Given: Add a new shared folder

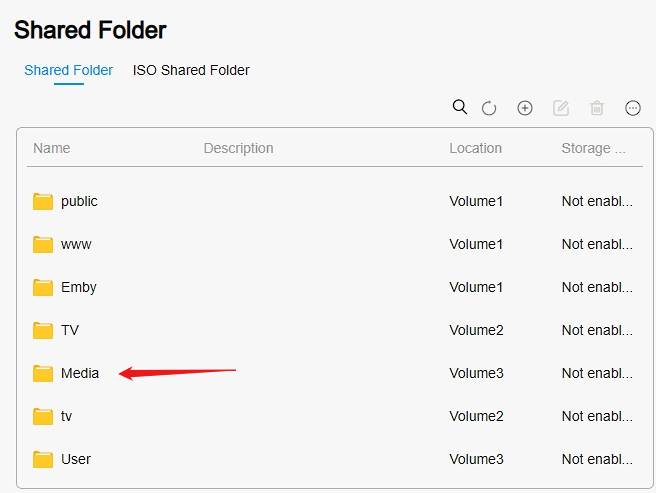Looking at the screenshot, I should (x=525, y=108).
